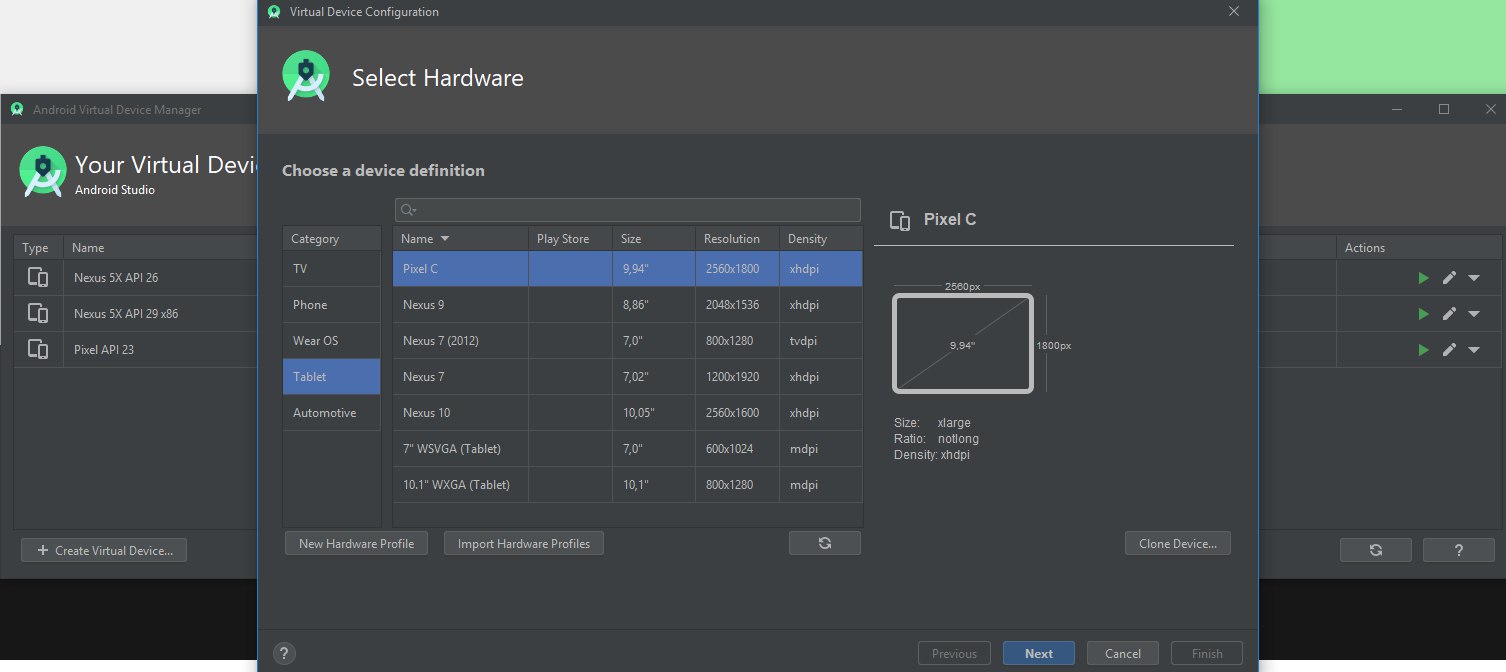The height and width of the screenshot is (672, 1506).
Task: Edit Nexus 5X API 26 pencil icon
Action: coord(1448,278)
